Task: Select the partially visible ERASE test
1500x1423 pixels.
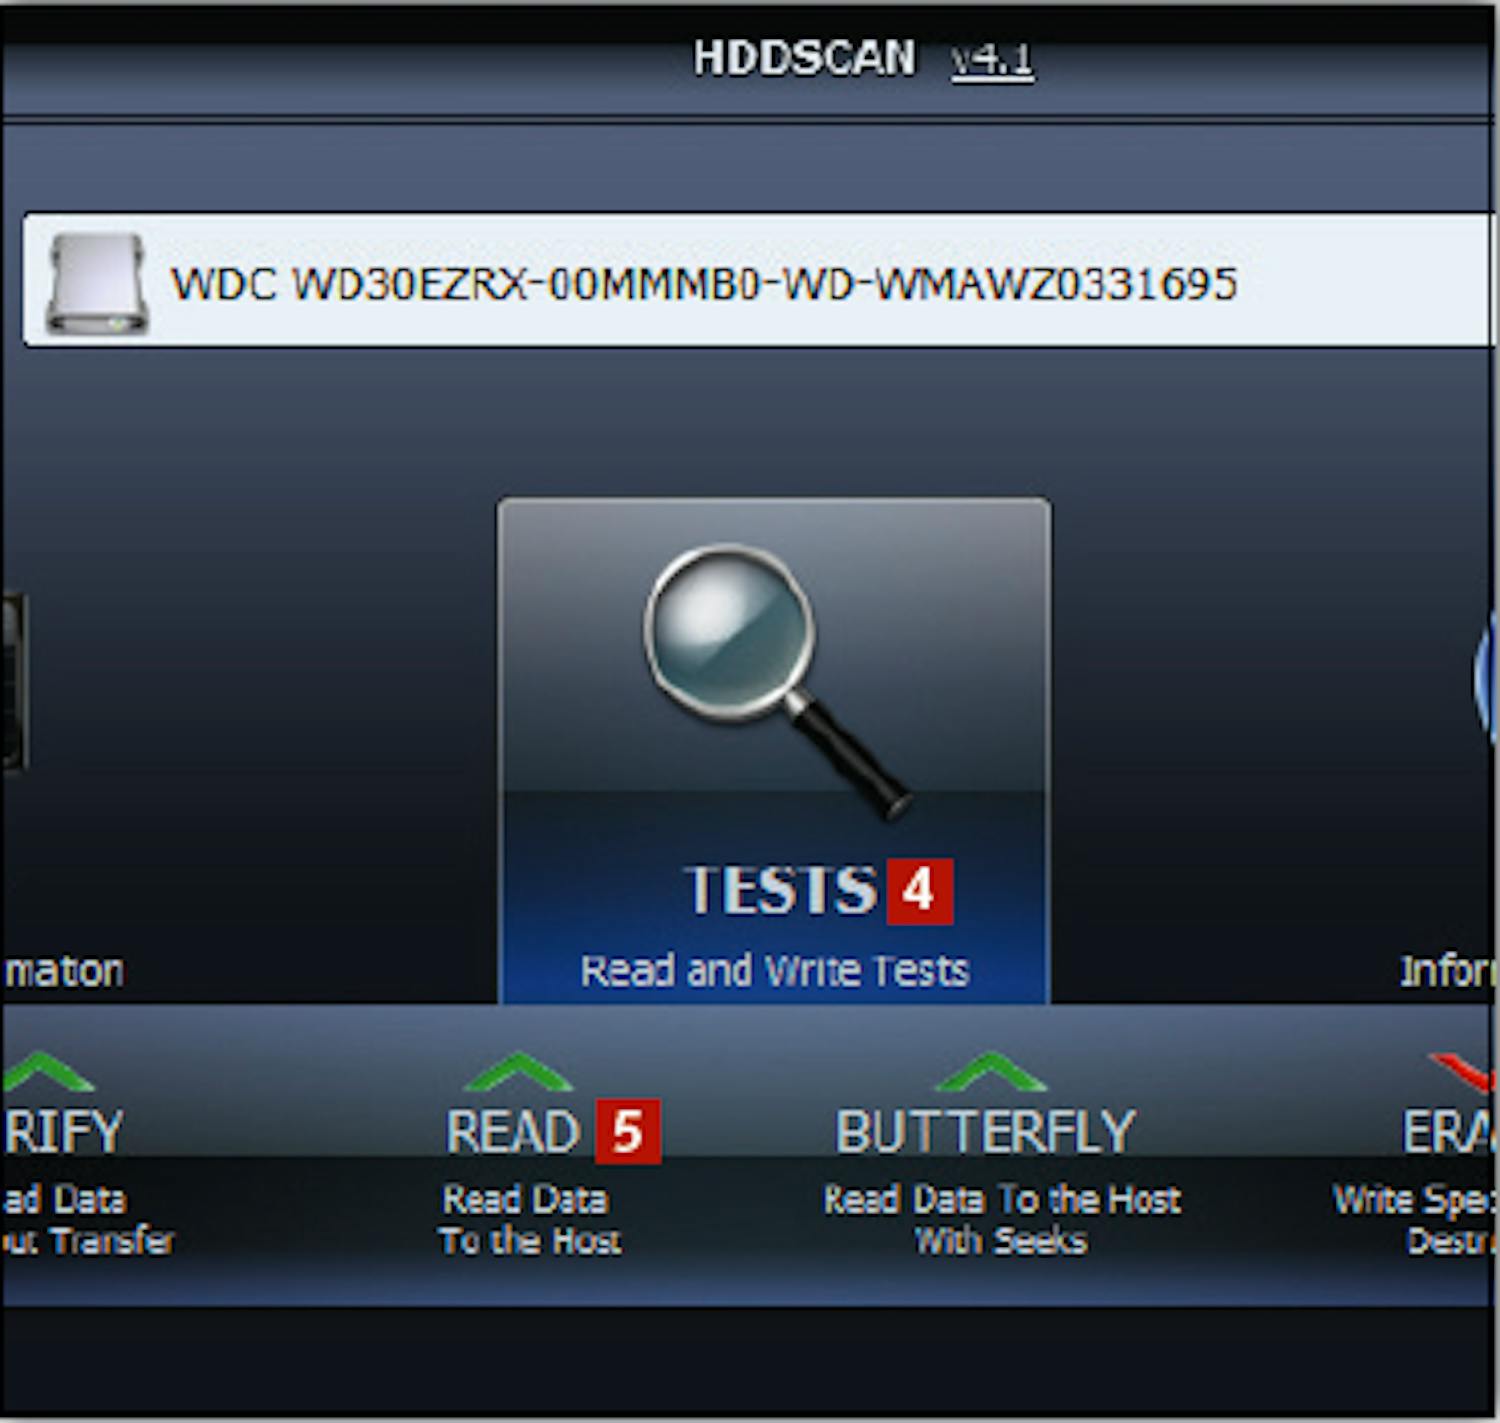Action: point(1450,1132)
